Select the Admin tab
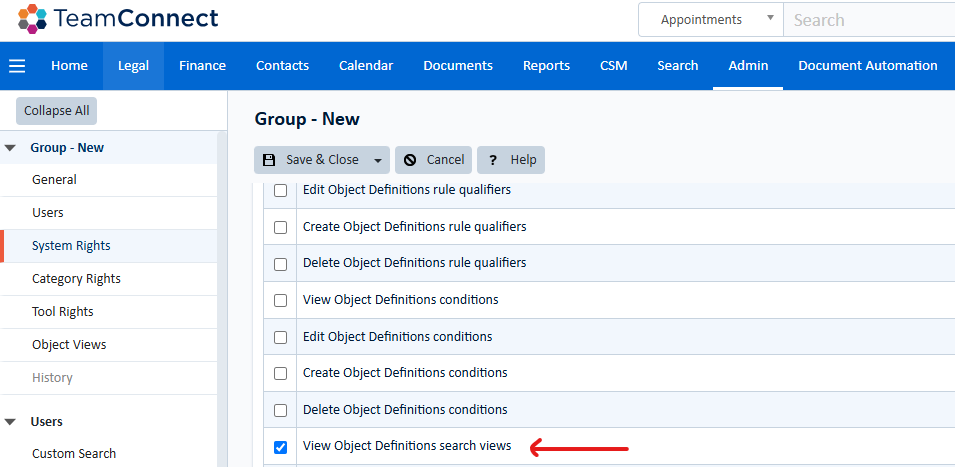955x467 pixels. (748, 66)
